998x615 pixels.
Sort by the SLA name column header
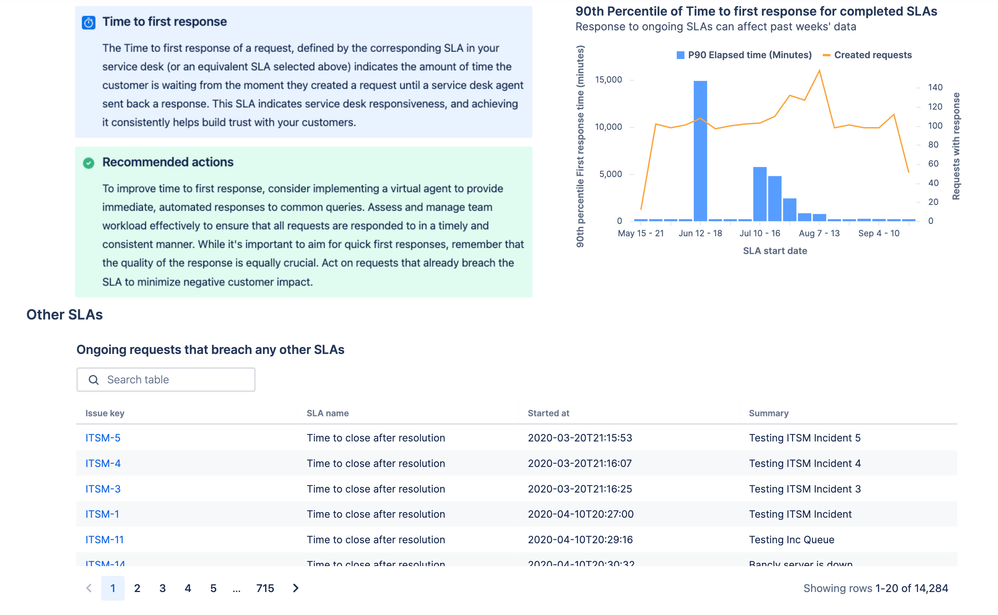click(x=328, y=413)
